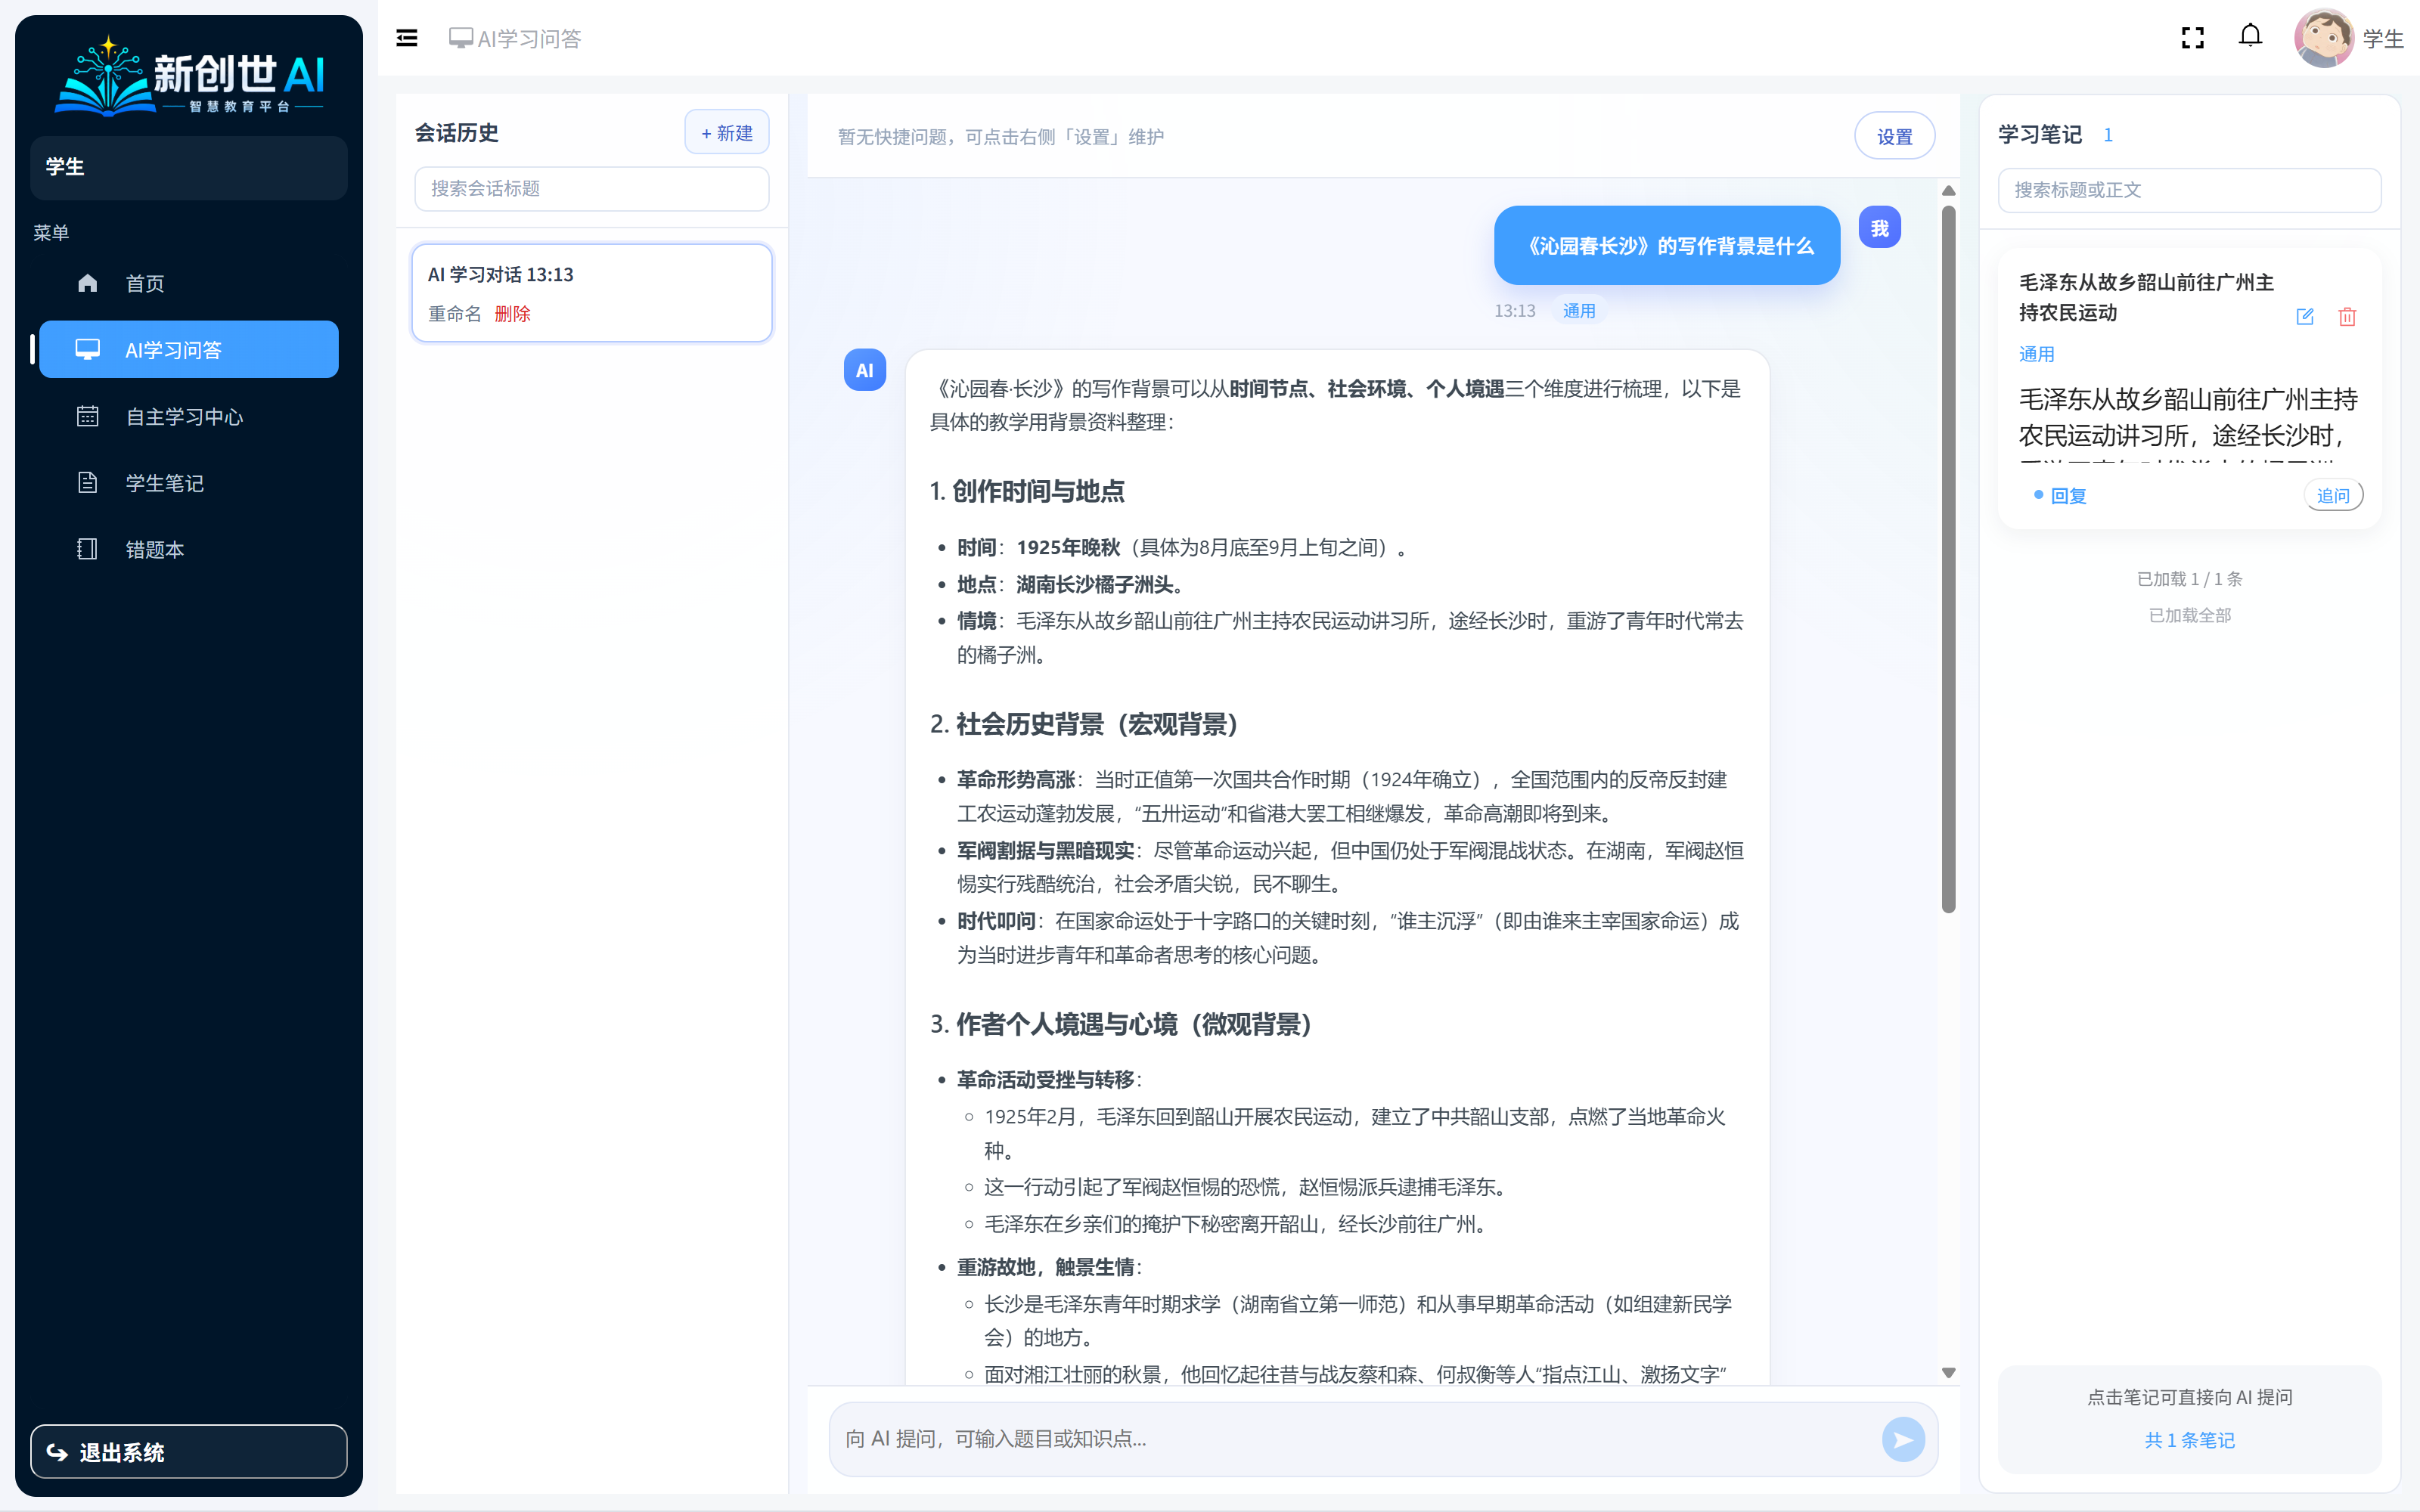The height and width of the screenshot is (1512, 2420).
Task: Click 退出系统 button
Action: pos(189,1451)
